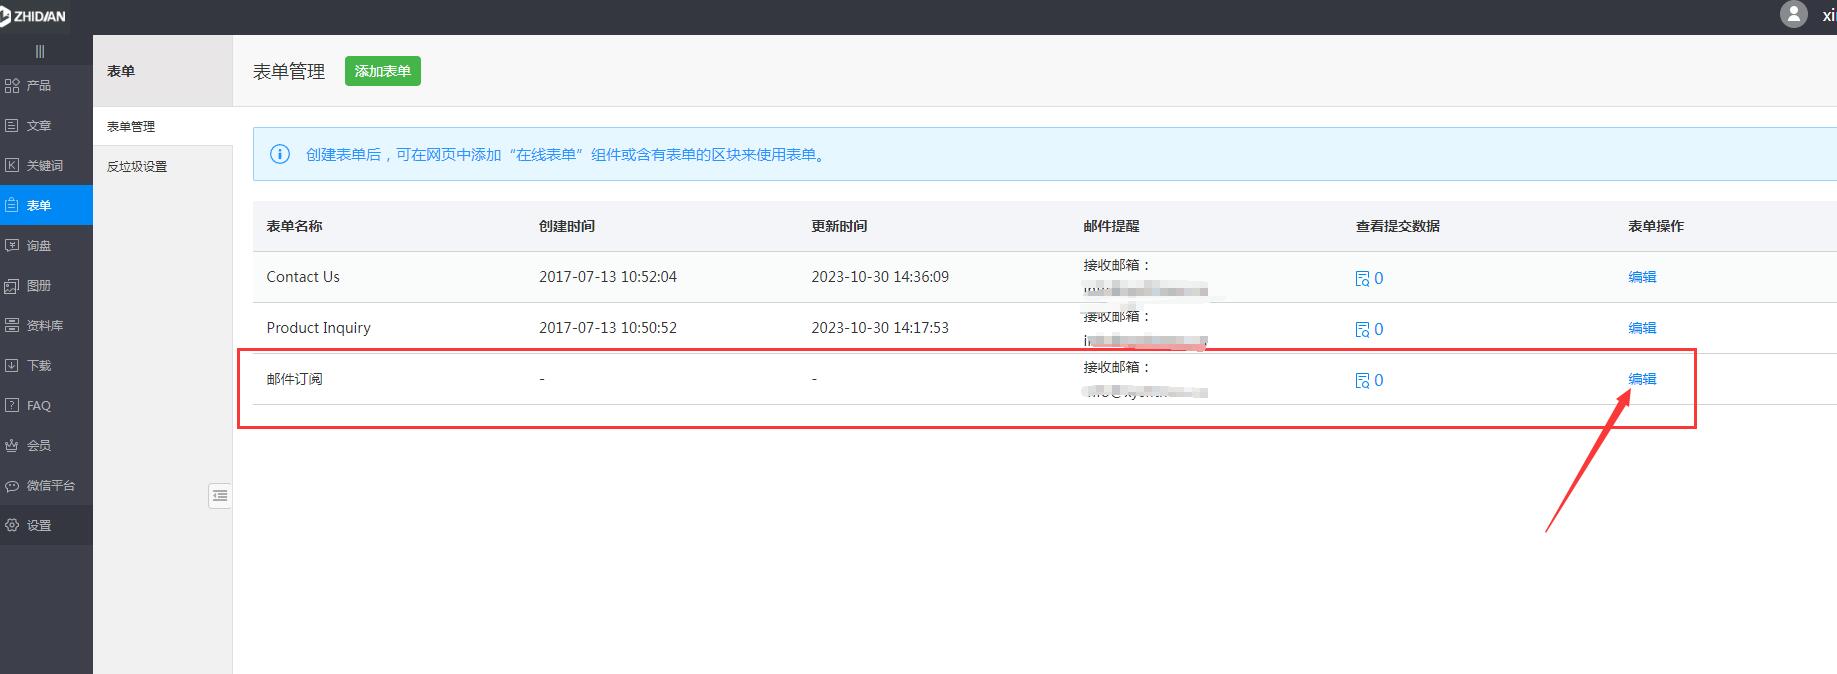Image resolution: width=1837 pixels, height=674 pixels.
Task: Collapse the main sidebar with hamburger
Action: click(x=40, y=51)
